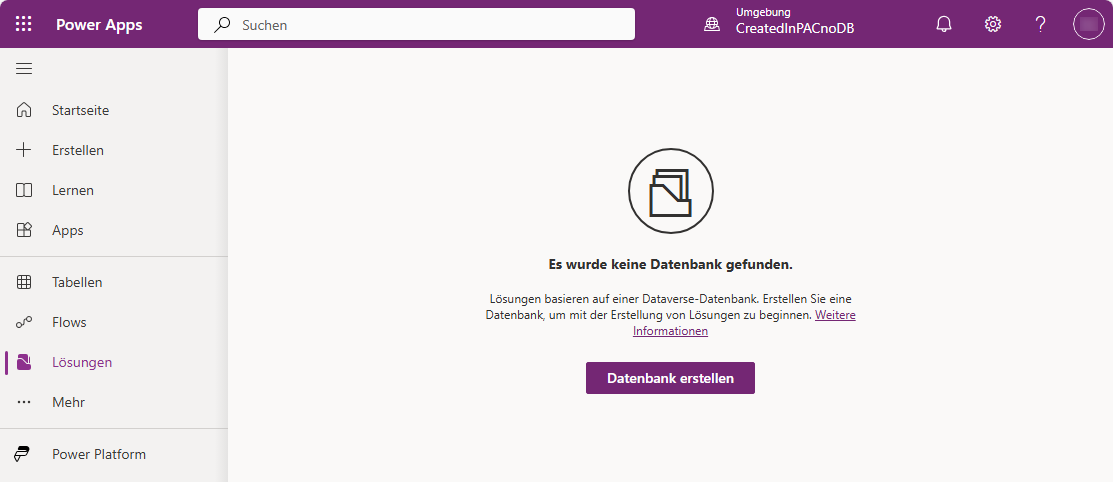Click the Datenbank erstellen button
The height and width of the screenshot is (482, 1113).
coord(670,378)
